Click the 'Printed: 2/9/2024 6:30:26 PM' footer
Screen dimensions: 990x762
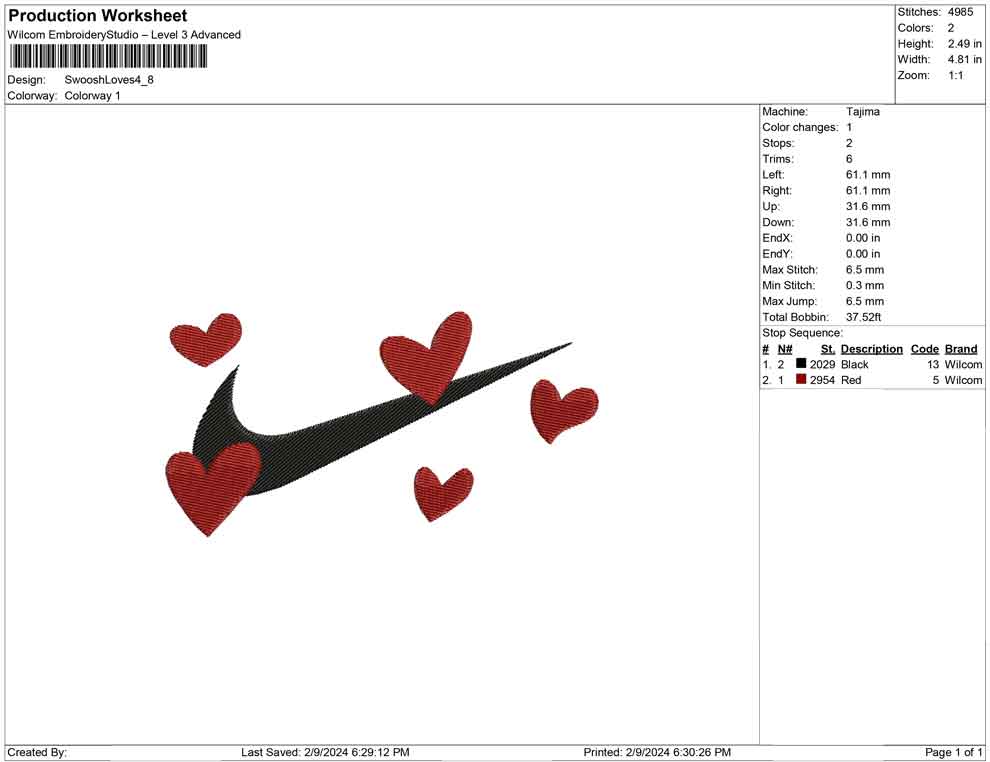[657, 752]
